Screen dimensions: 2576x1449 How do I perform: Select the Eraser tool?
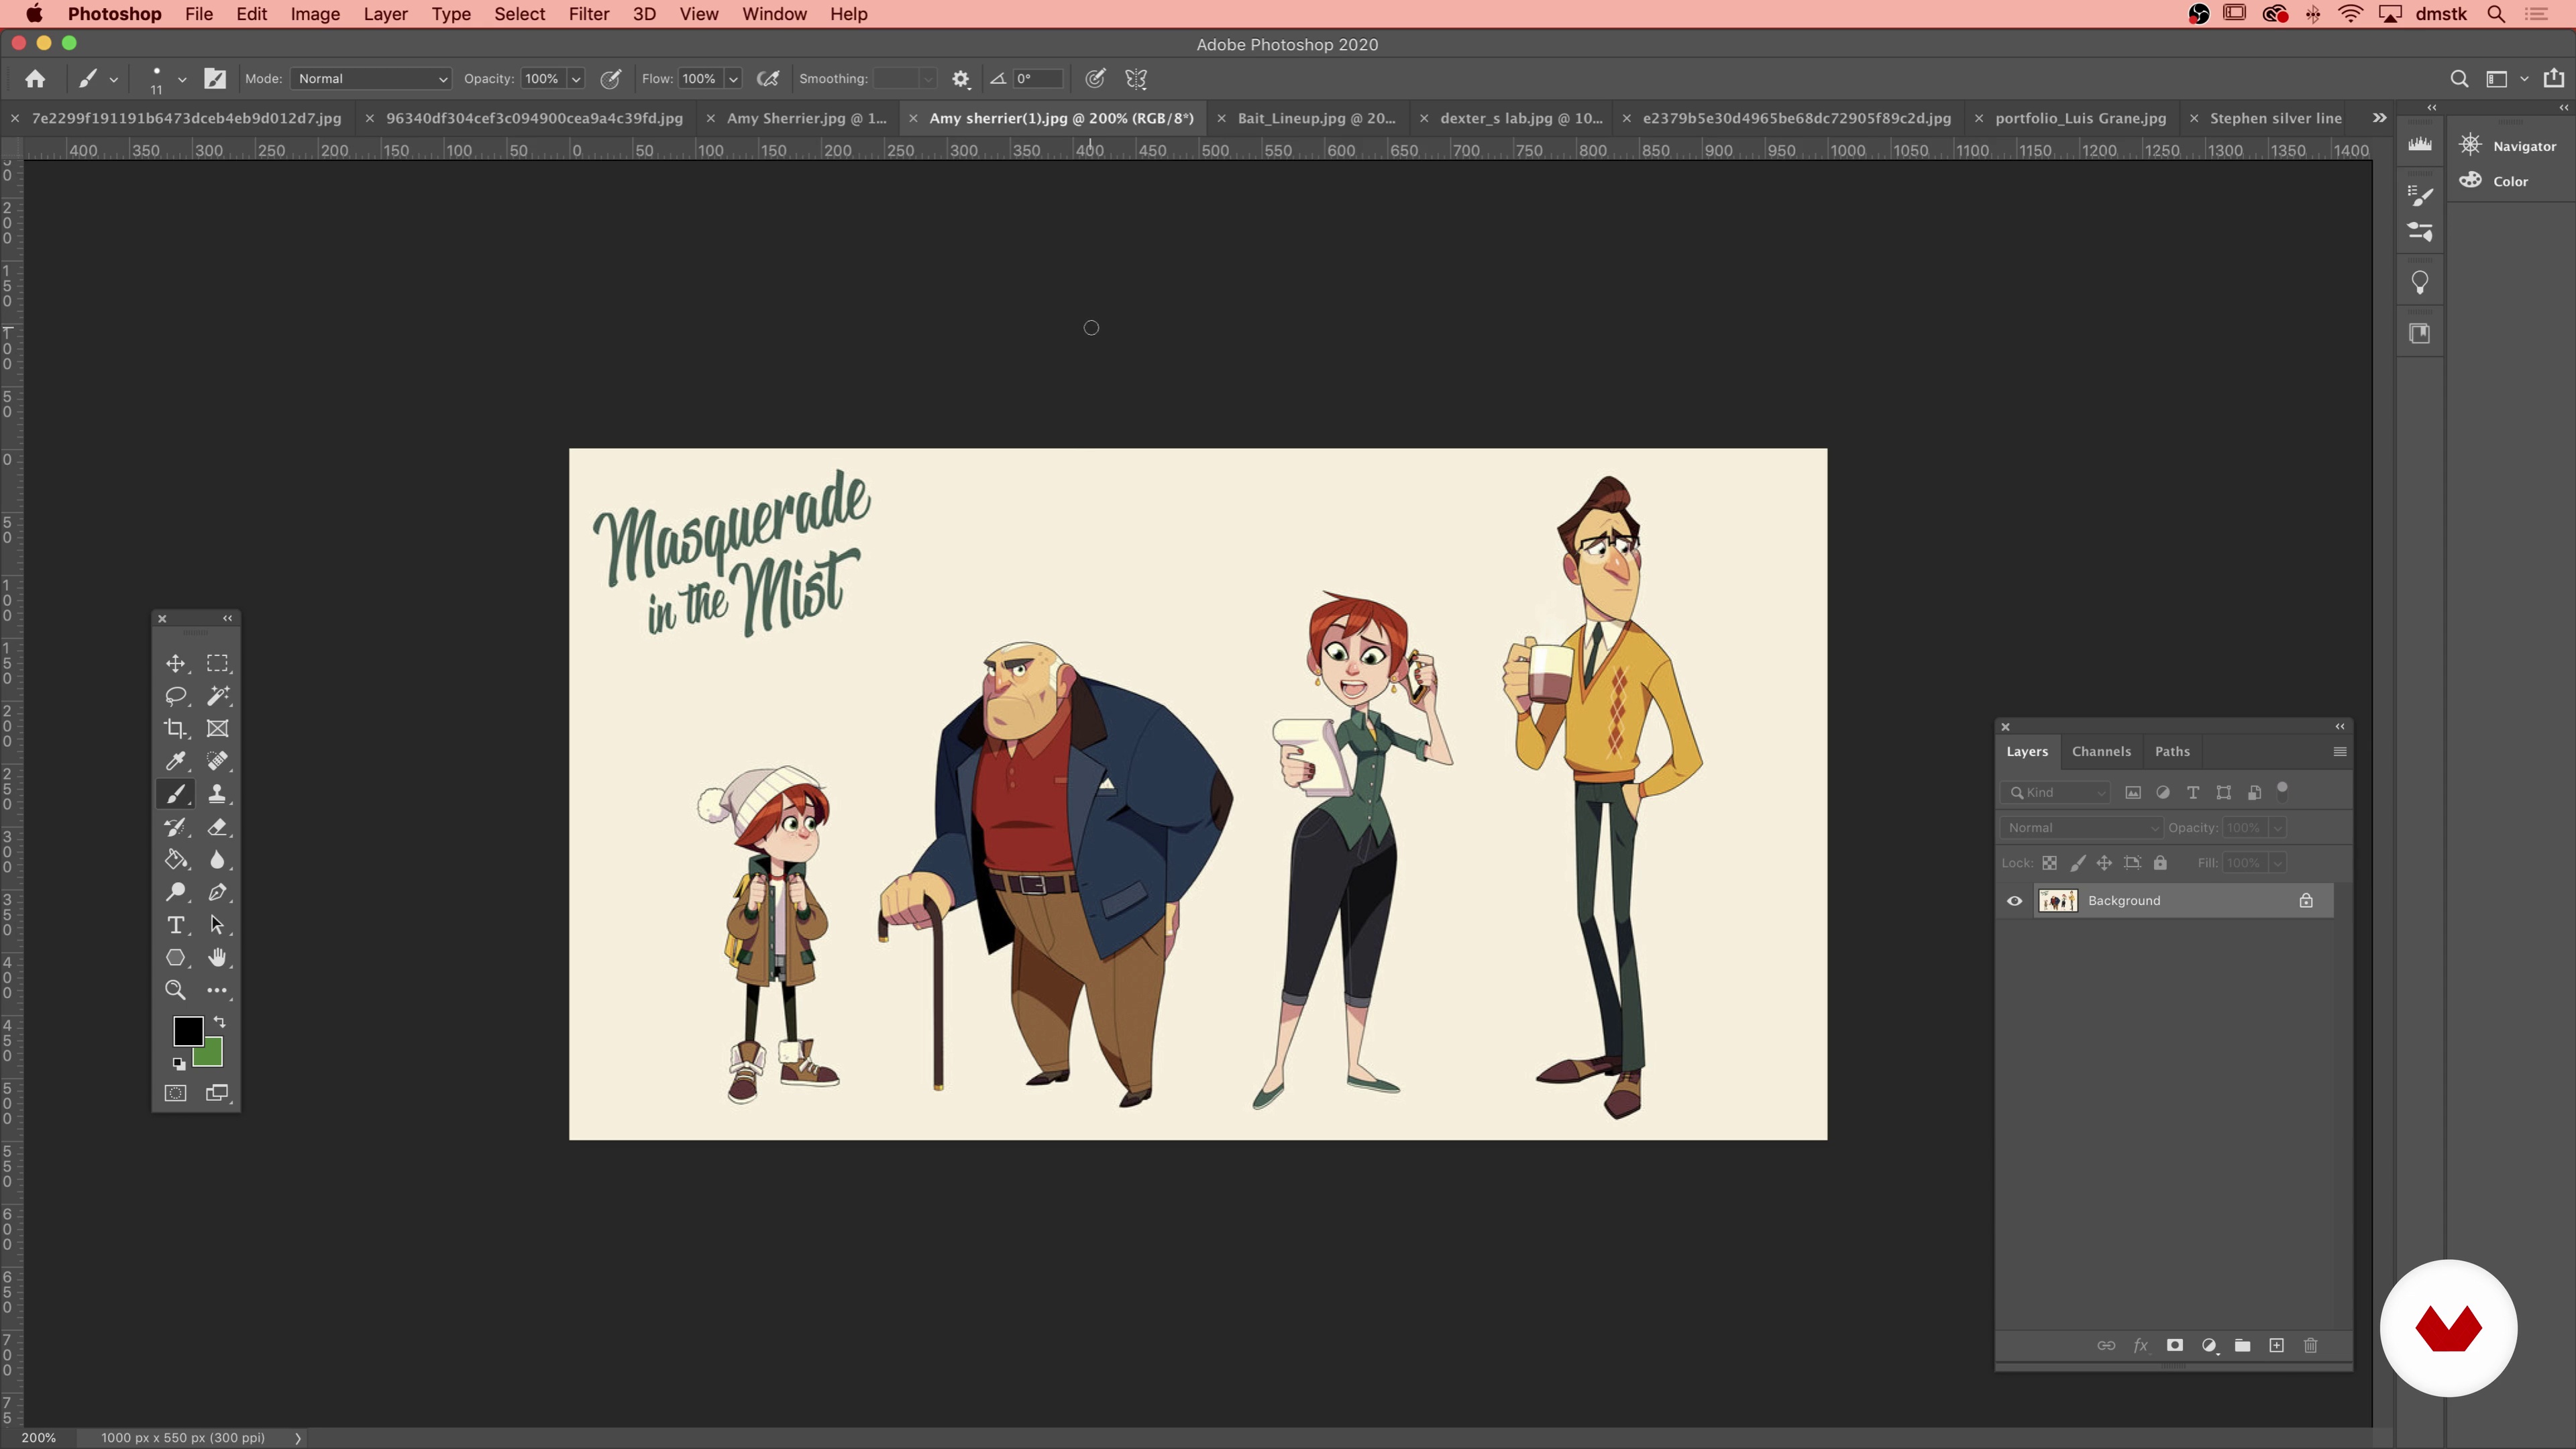[217, 827]
